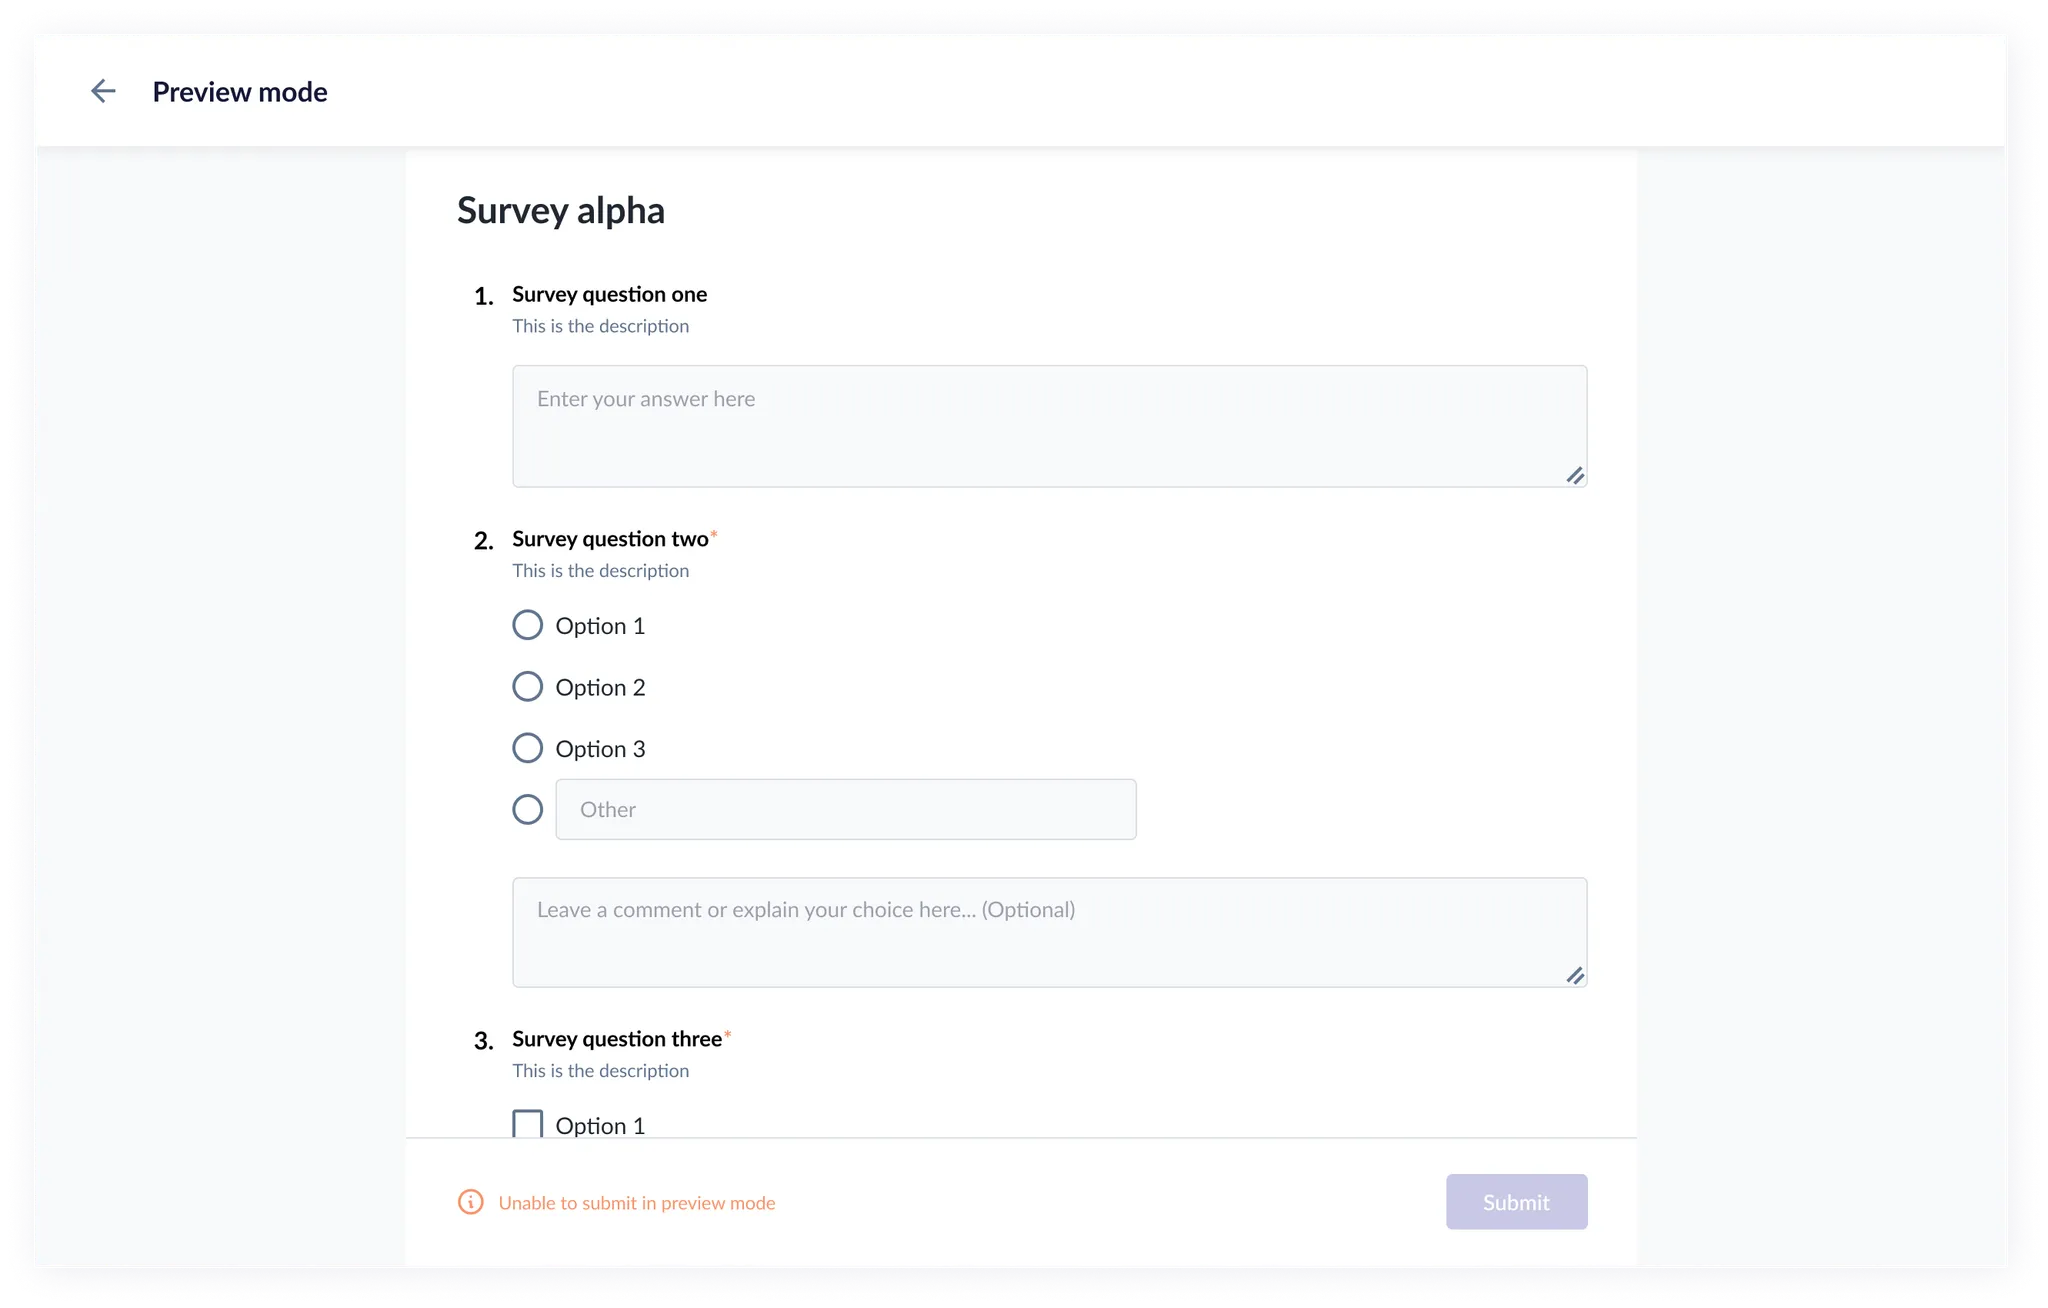Click the 'Survey question three' label
Viewport: 2048px width, 1308px height.
coord(617,1039)
